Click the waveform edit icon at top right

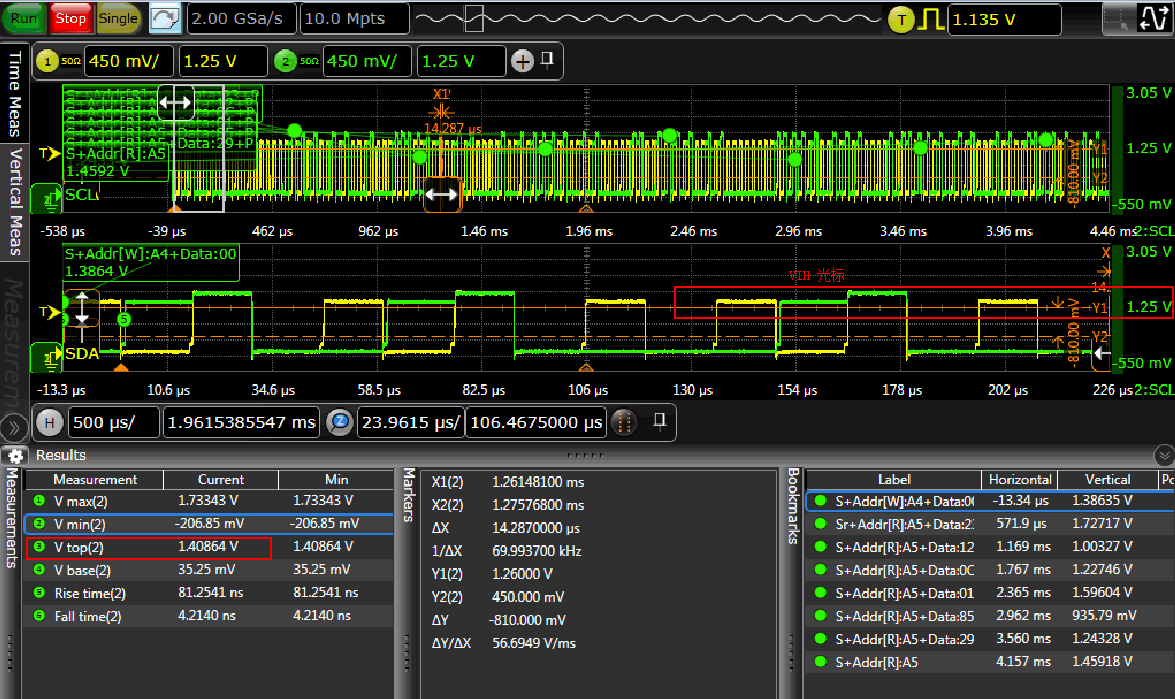pos(1155,19)
